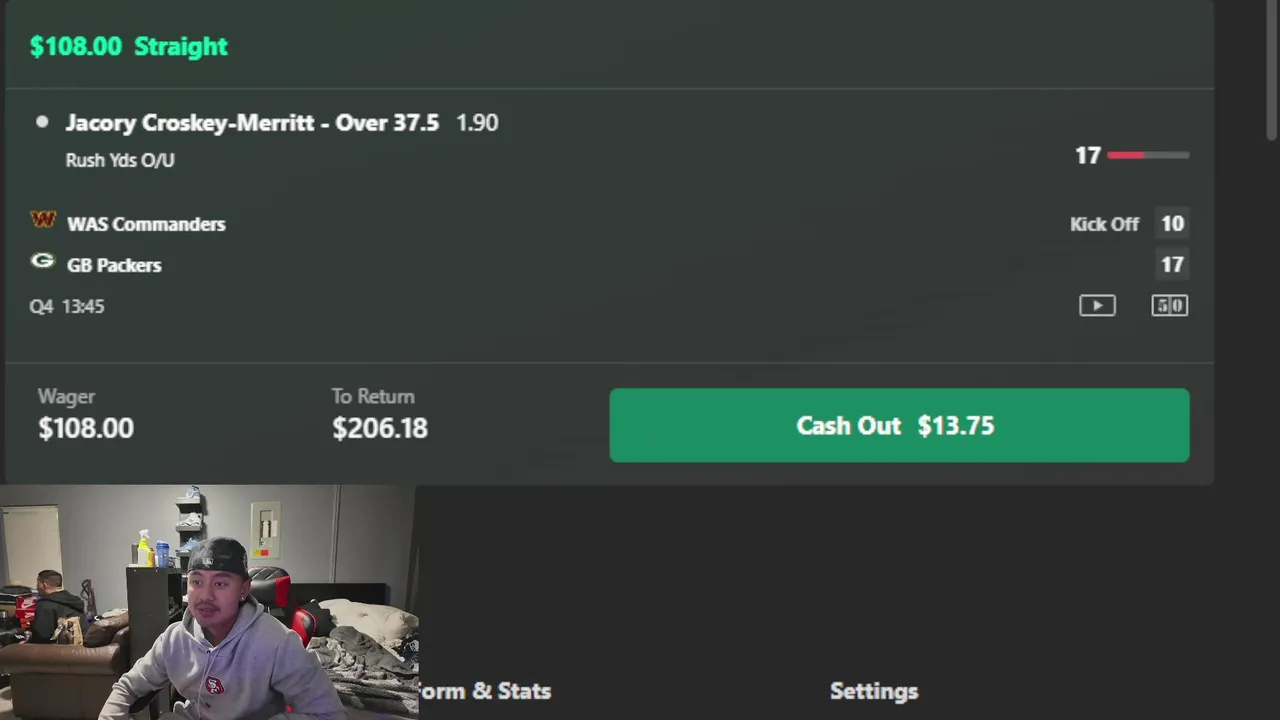Open the scoreboard stats icon
This screenshot has width=1280, height=720.
point(1169,306)
